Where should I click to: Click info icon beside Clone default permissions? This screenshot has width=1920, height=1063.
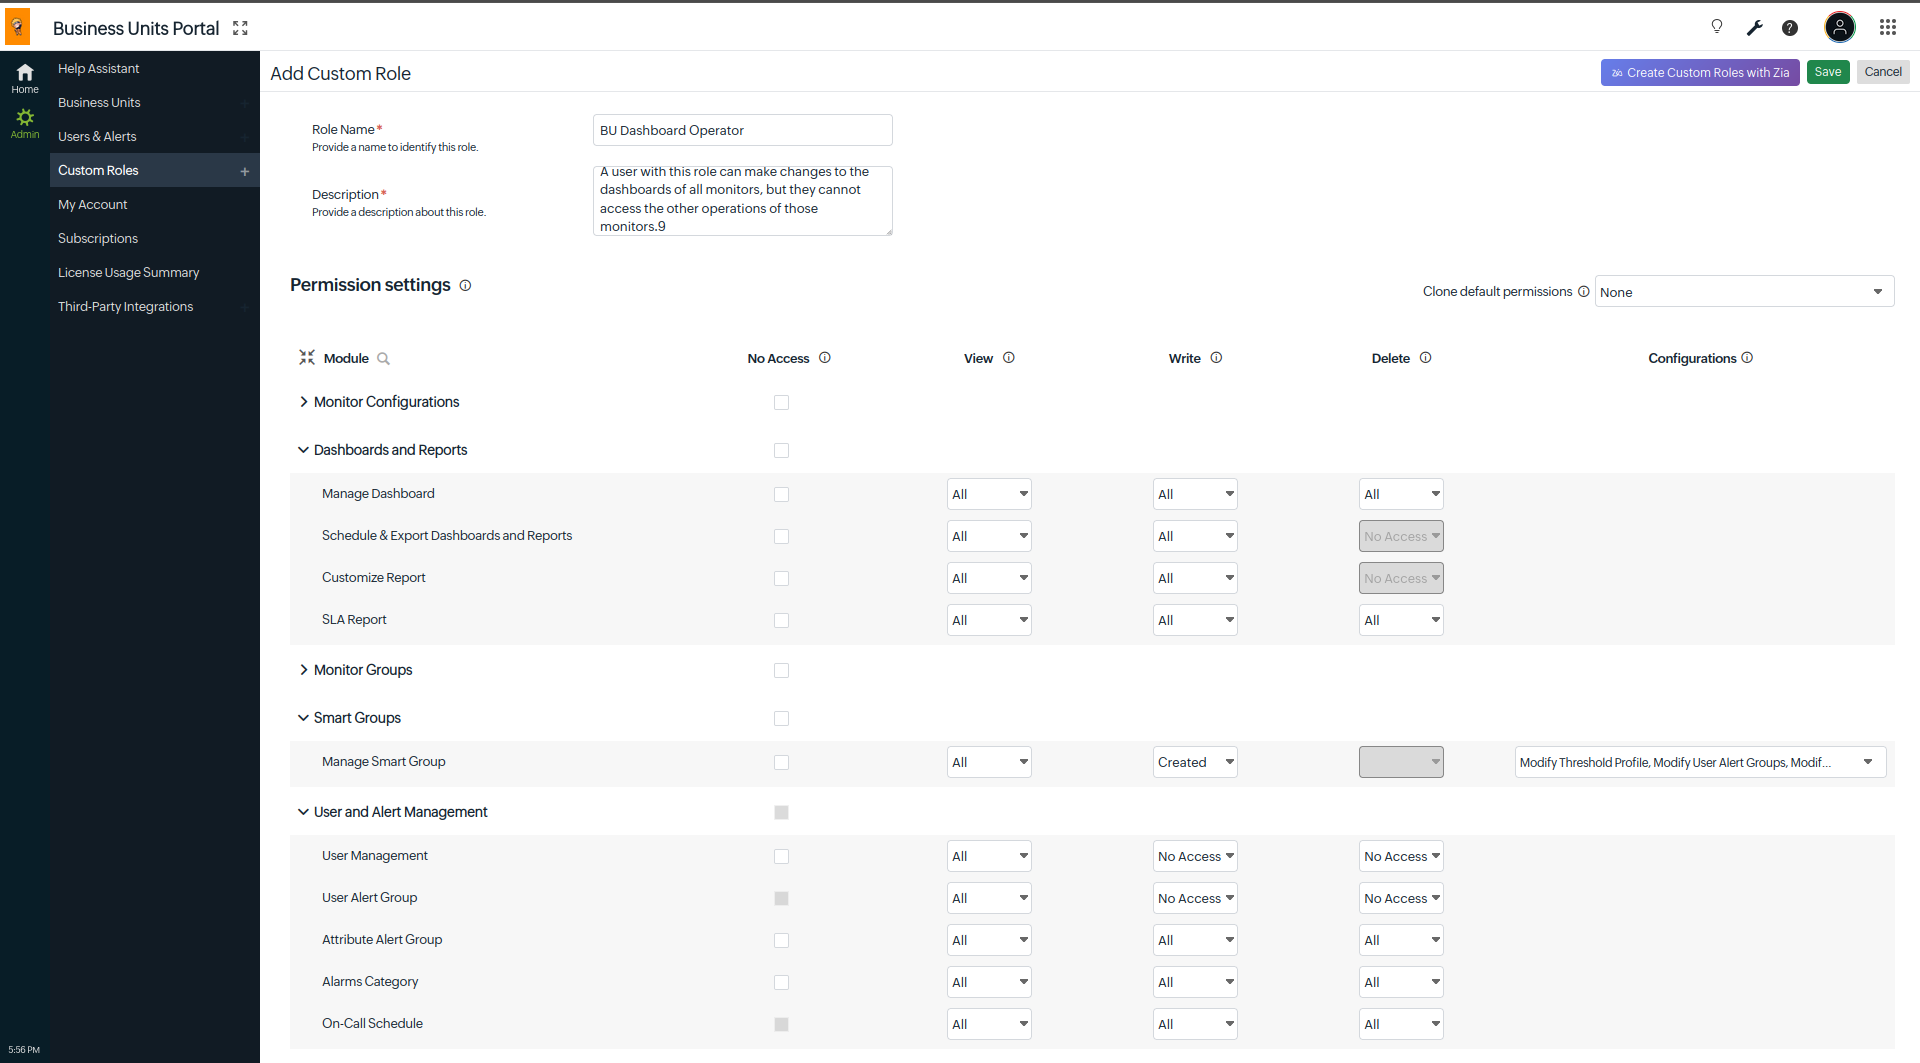(x=1583, y=292)
